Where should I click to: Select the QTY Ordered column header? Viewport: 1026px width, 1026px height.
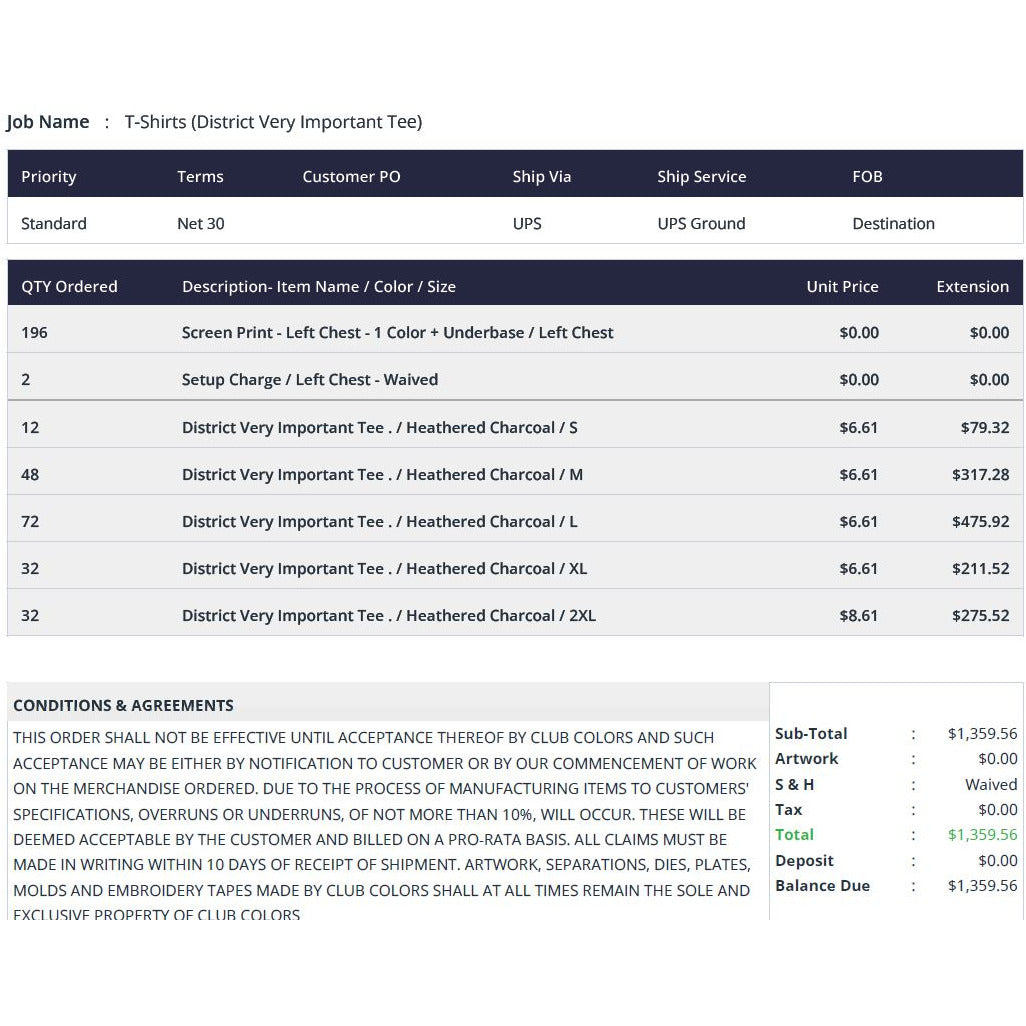tap(69, 287)
